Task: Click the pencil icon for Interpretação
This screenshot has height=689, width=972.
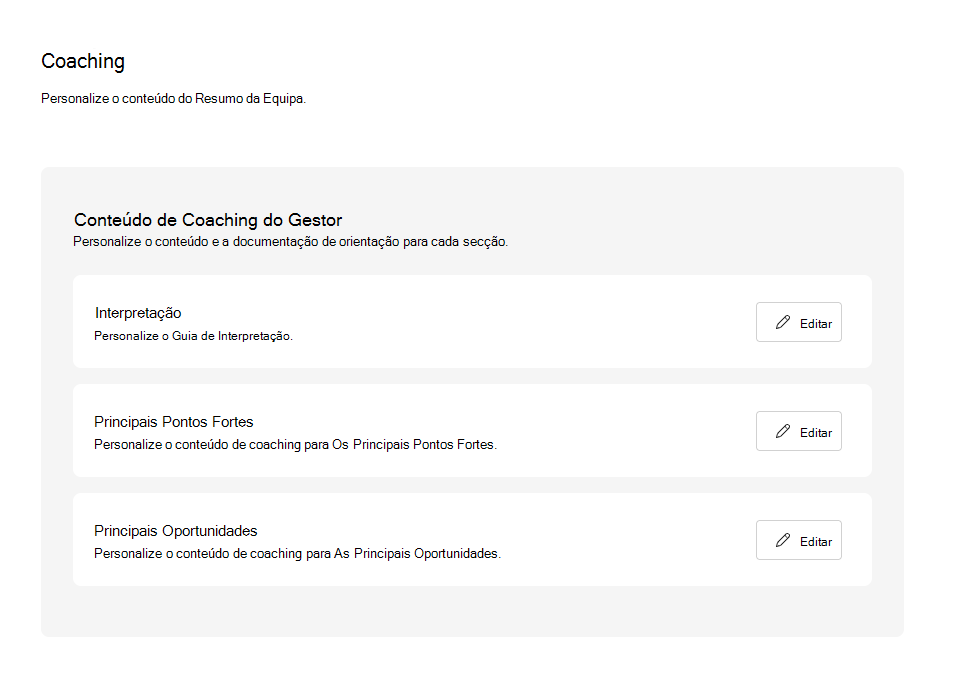Action: 783,323
